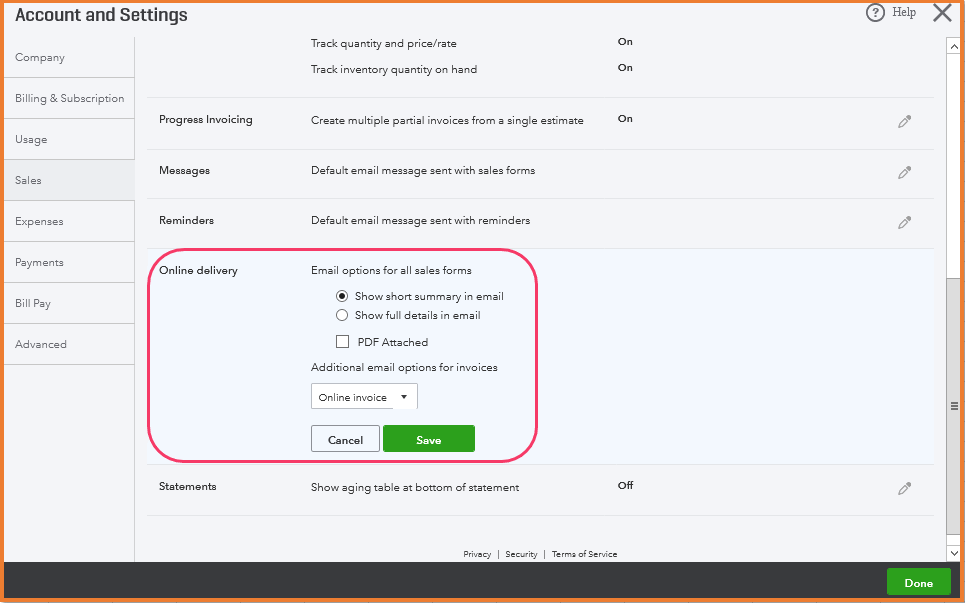The image size is (965, 603).
Task: Choose Show full details in email
Action: 342,315
